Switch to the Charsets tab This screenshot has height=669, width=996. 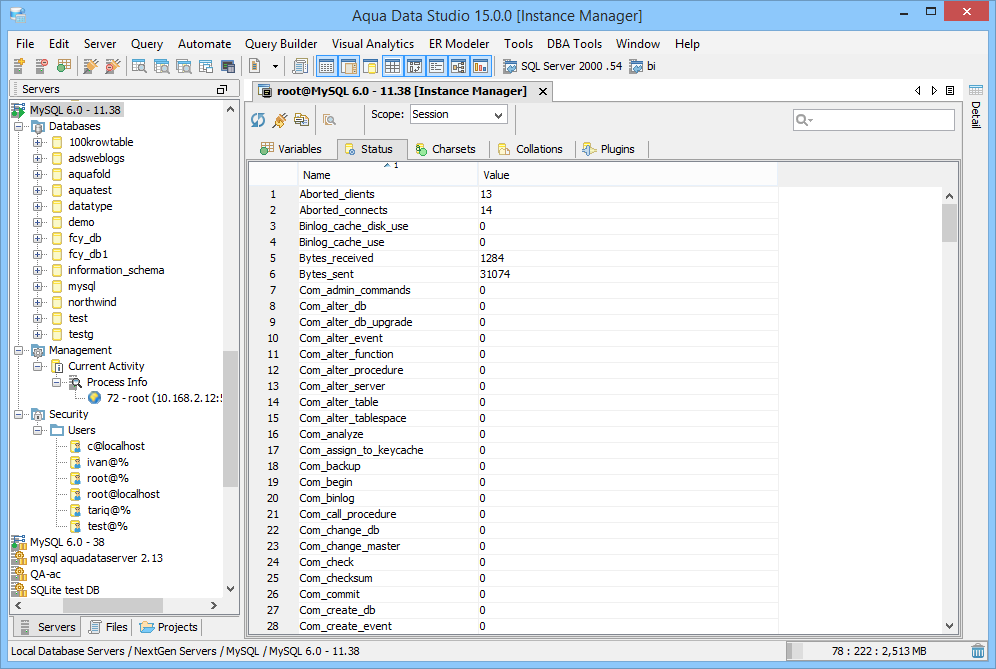point(446,149)
